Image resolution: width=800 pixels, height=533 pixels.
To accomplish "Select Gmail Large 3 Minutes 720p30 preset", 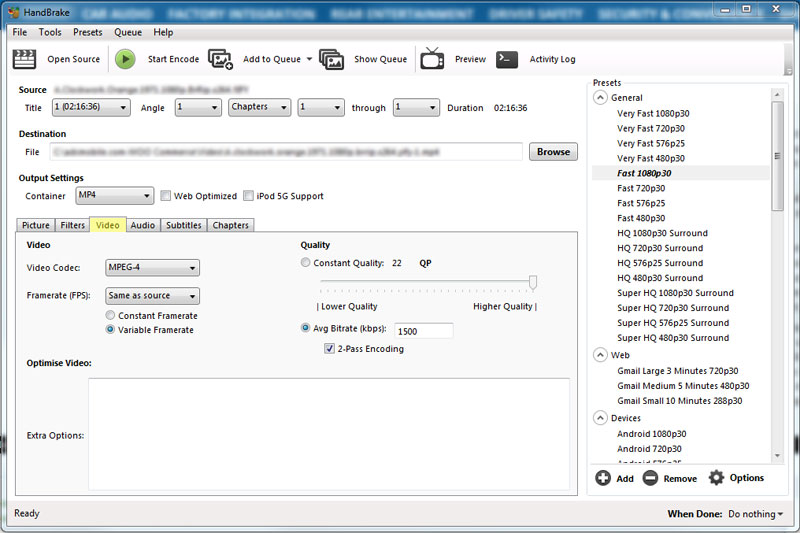I will (x=678, y=371).
